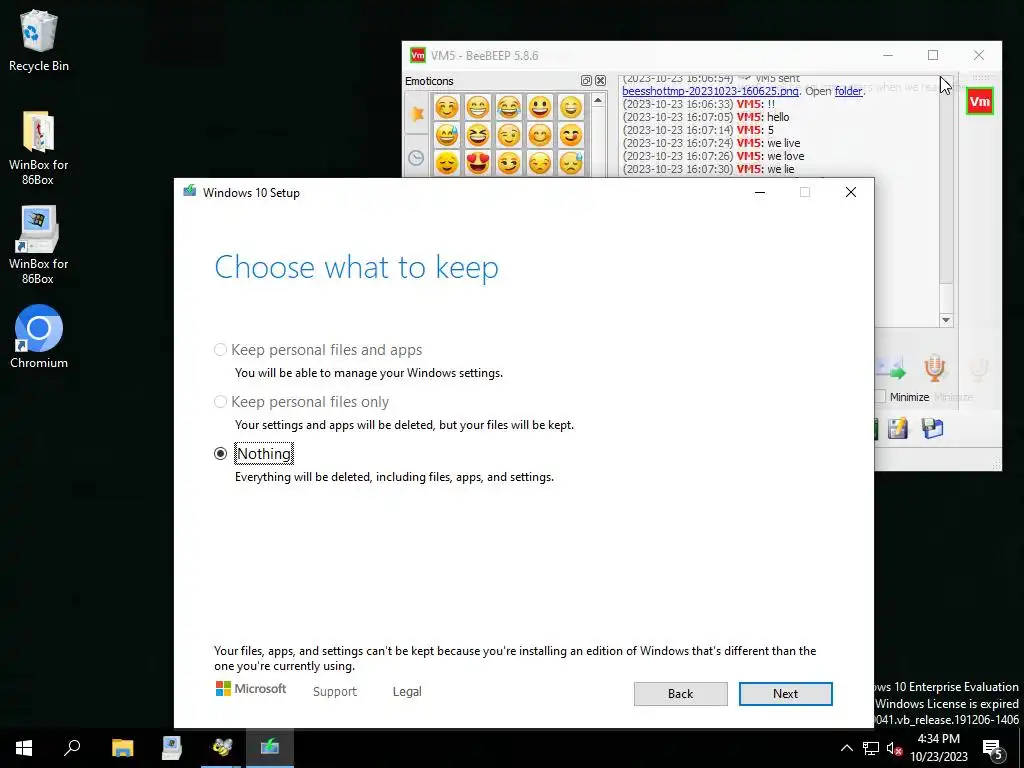
Task: Select the red VM5 user avatar
Action: (x=980, y=101)
